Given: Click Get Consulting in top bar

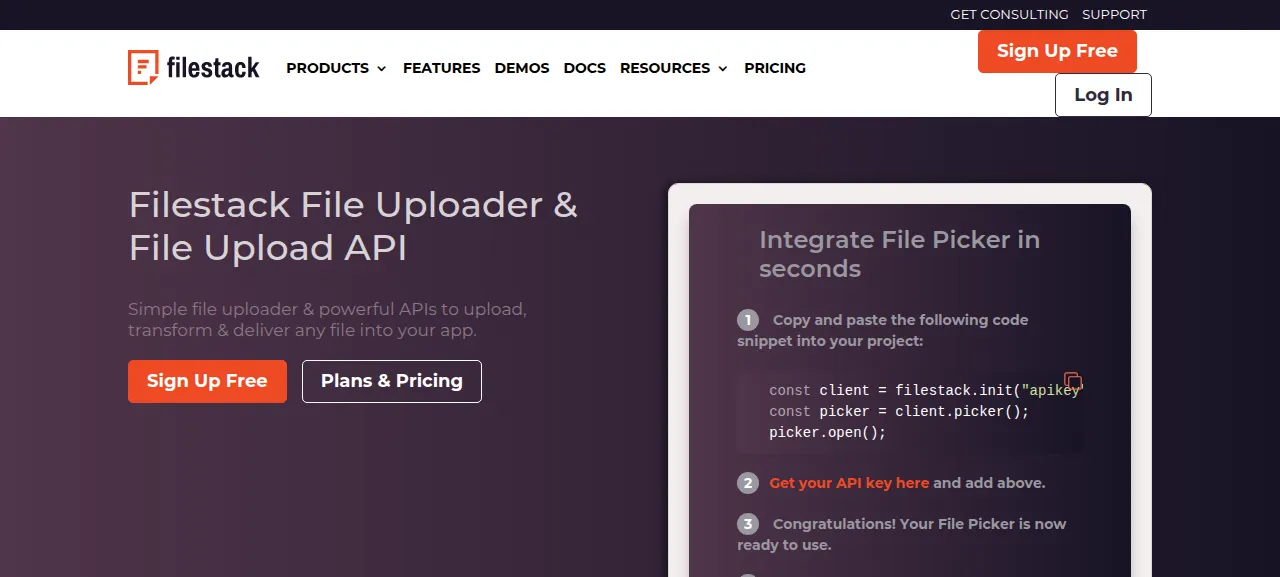Looking at the screenshot, I should [1009, 15].
